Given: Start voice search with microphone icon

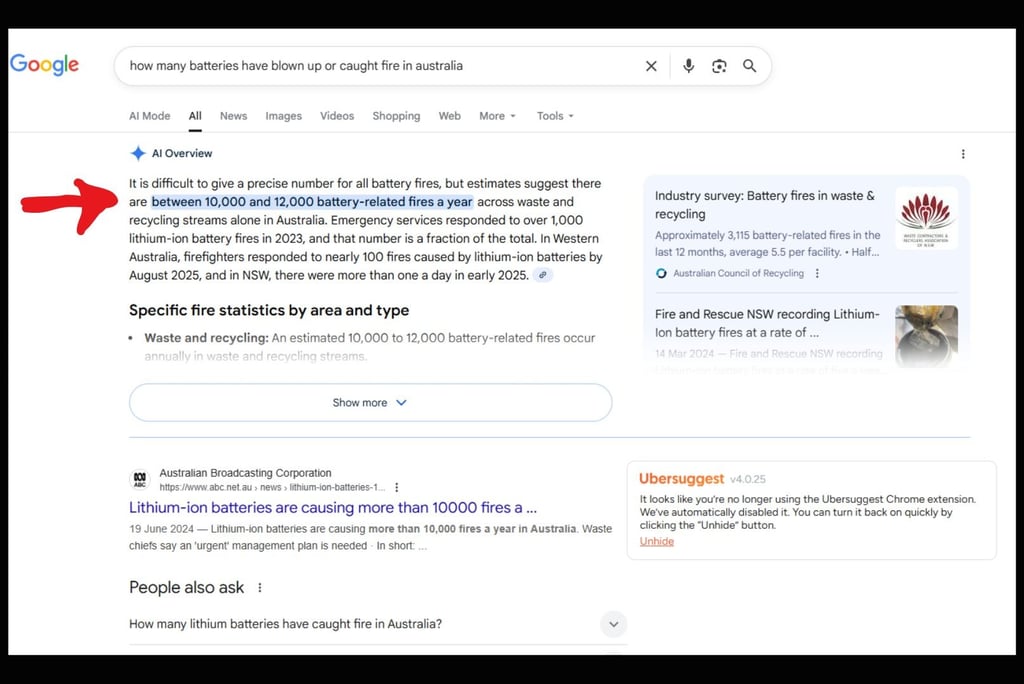Looking at the screenshot, I should pyautogui.click(x=688, y=66).
